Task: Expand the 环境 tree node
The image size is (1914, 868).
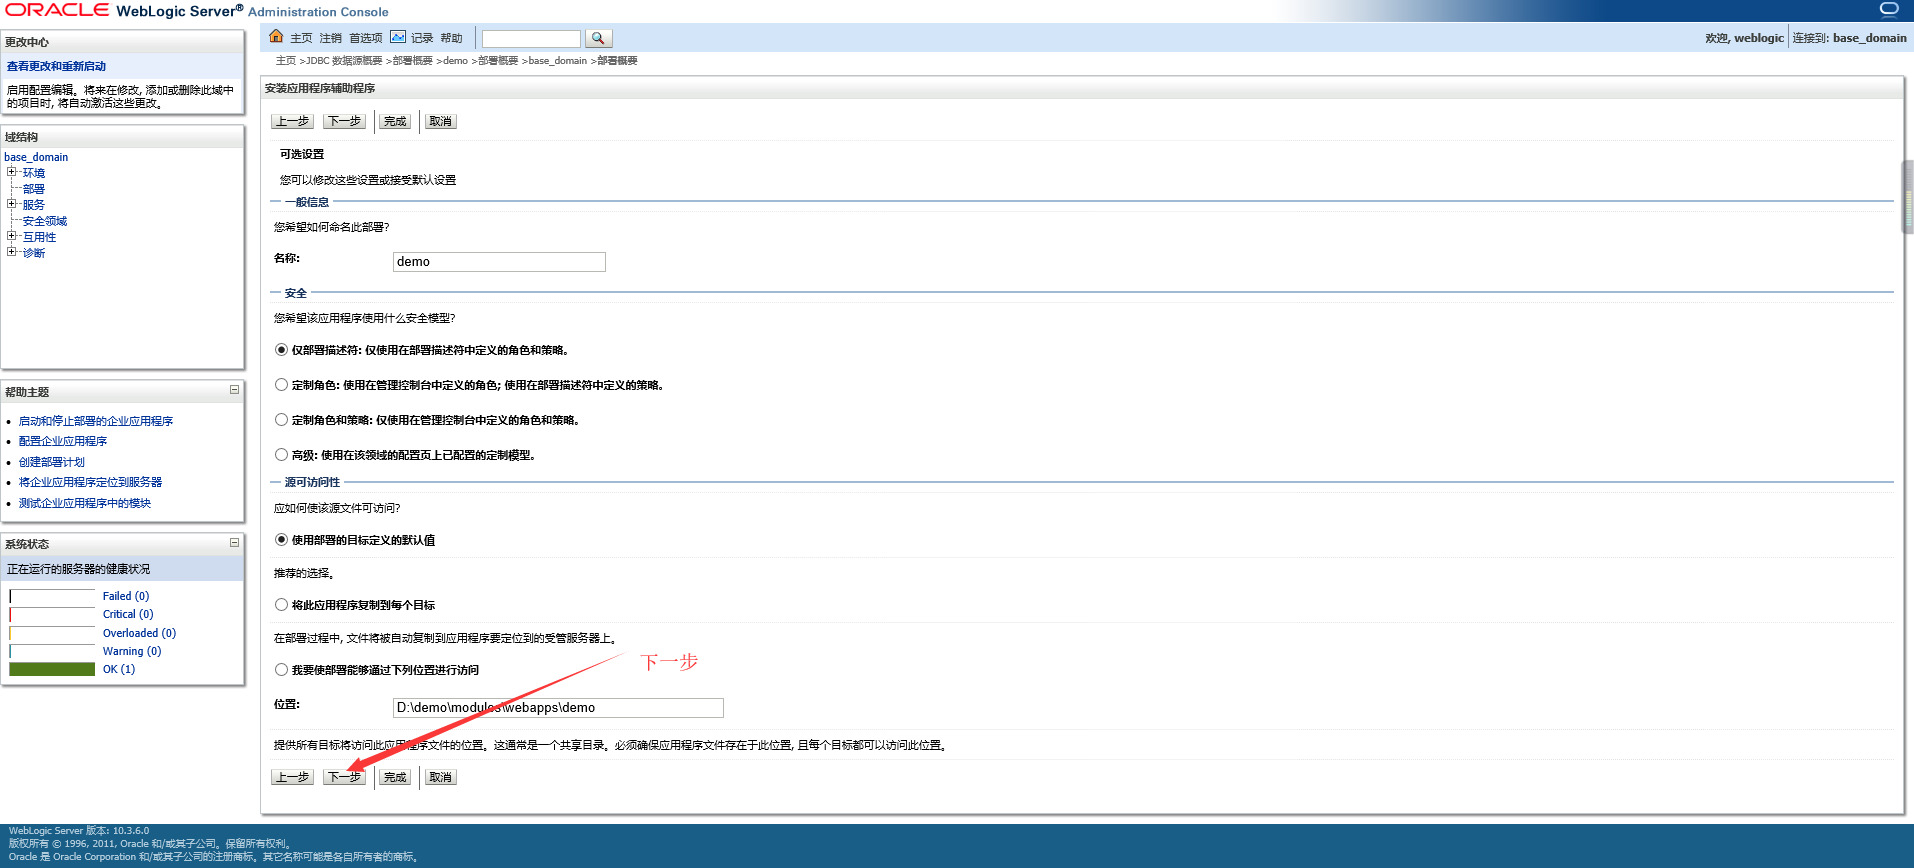Action: coord(11,172)
